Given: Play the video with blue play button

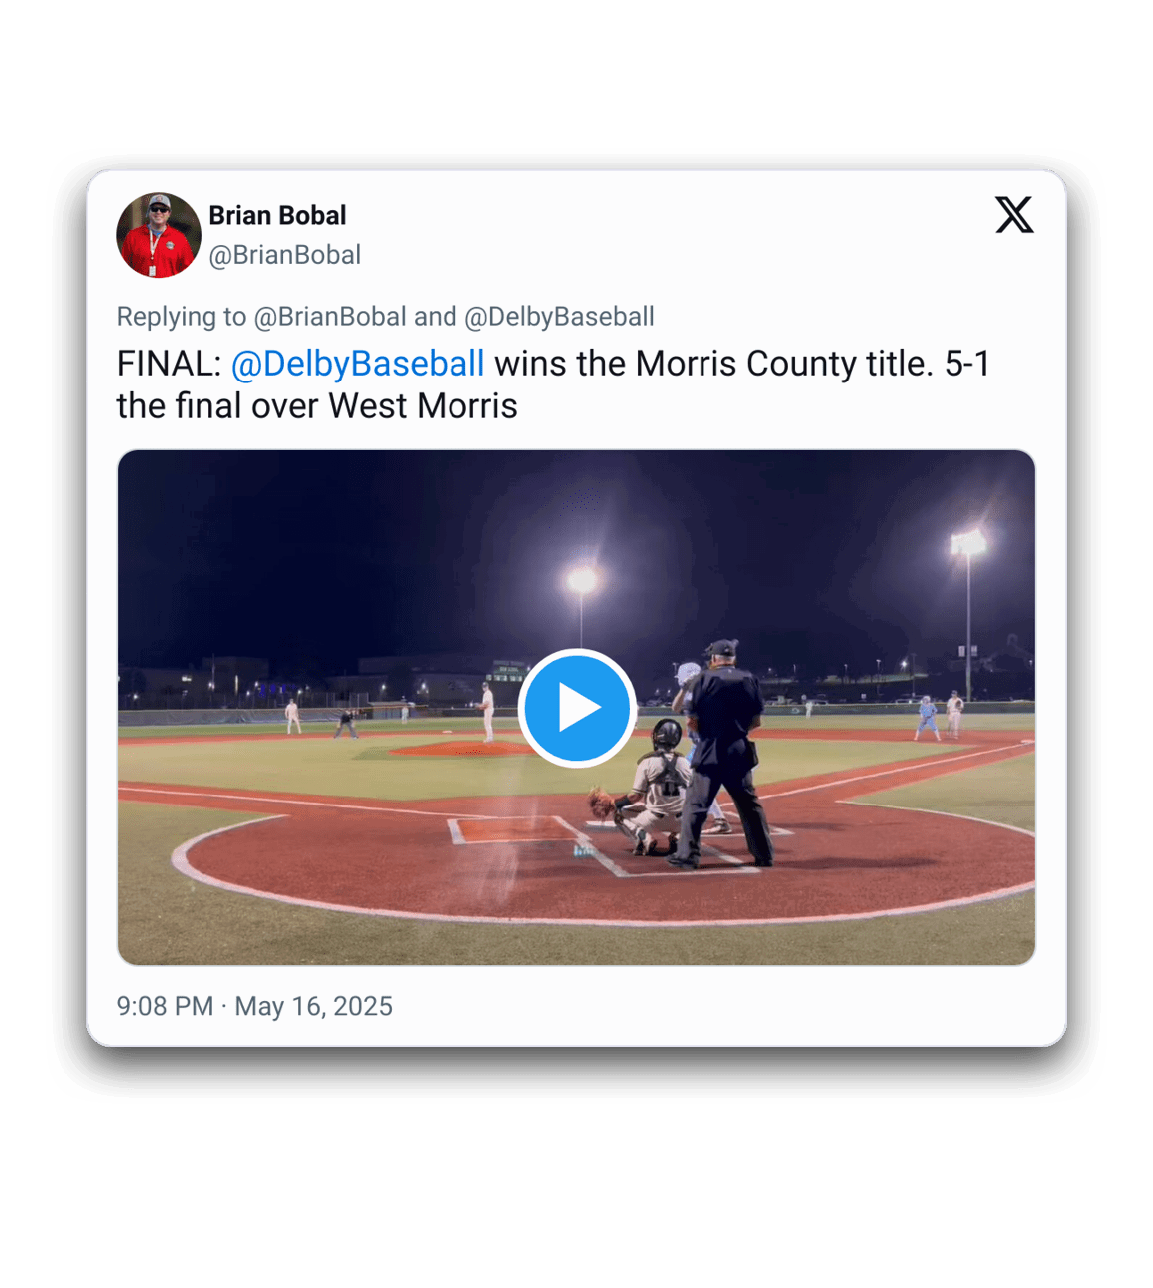Looking at the screenshot, I should [577, 708].
